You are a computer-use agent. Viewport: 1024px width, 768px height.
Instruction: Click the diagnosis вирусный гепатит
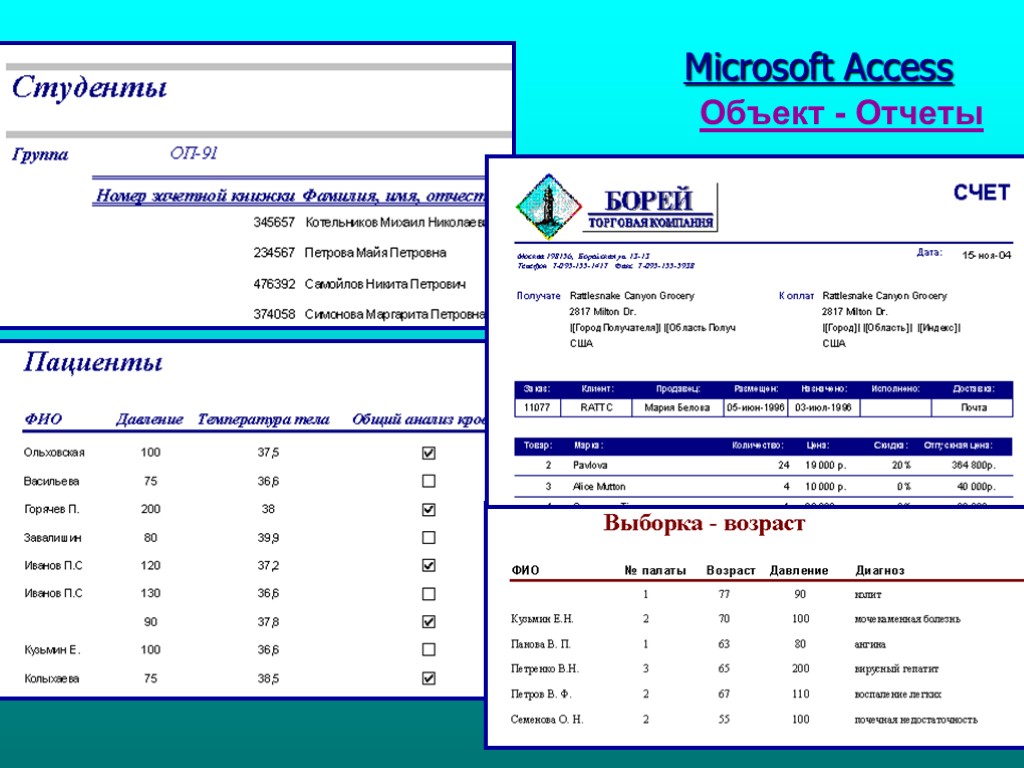click(x=896, y=669)
